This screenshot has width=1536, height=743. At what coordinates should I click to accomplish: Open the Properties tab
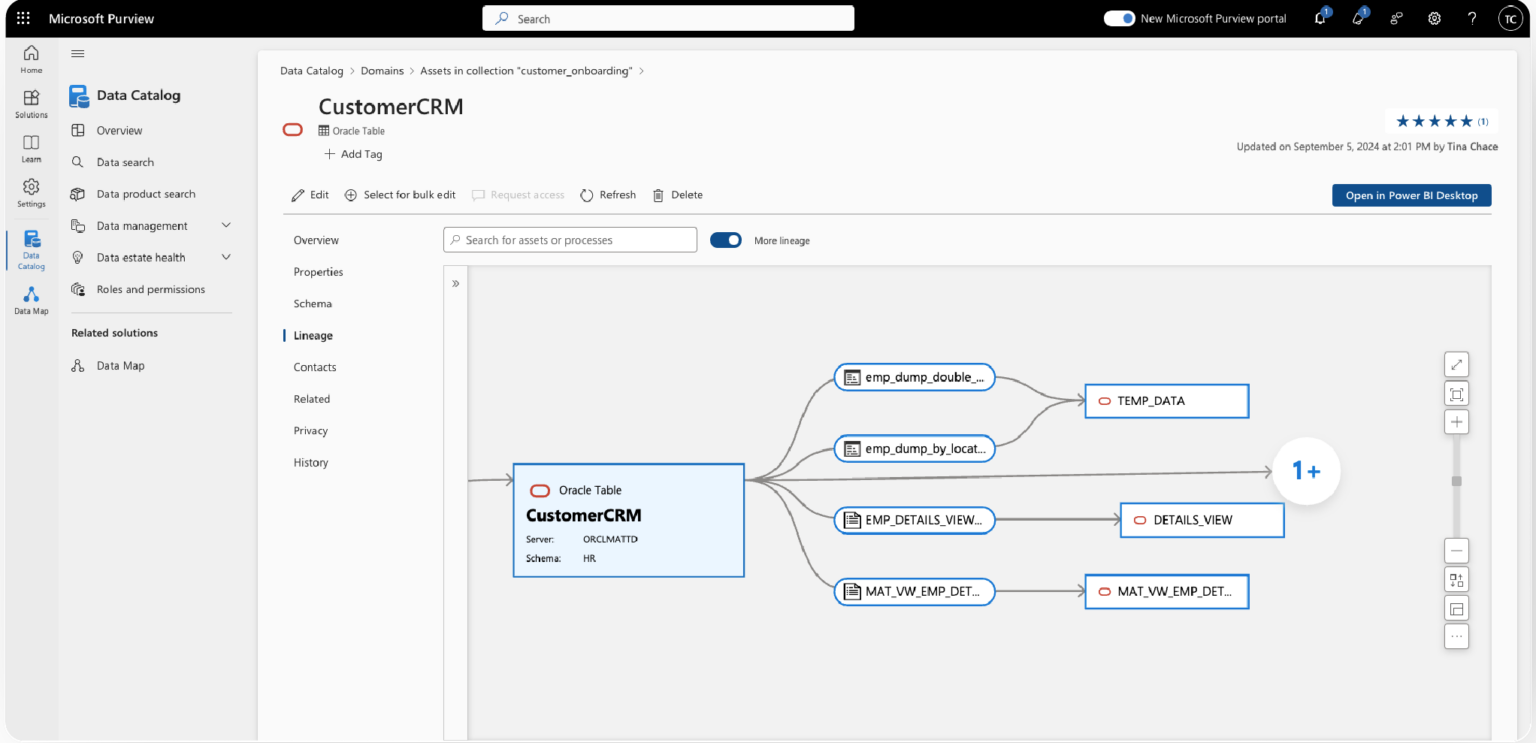coord(318,271)
